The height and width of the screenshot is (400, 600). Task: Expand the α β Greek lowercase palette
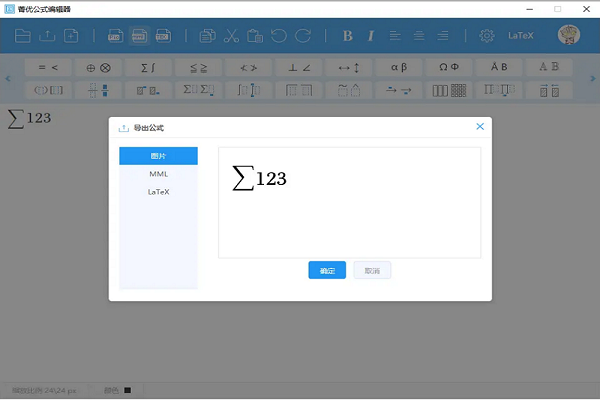click(398, 68)
